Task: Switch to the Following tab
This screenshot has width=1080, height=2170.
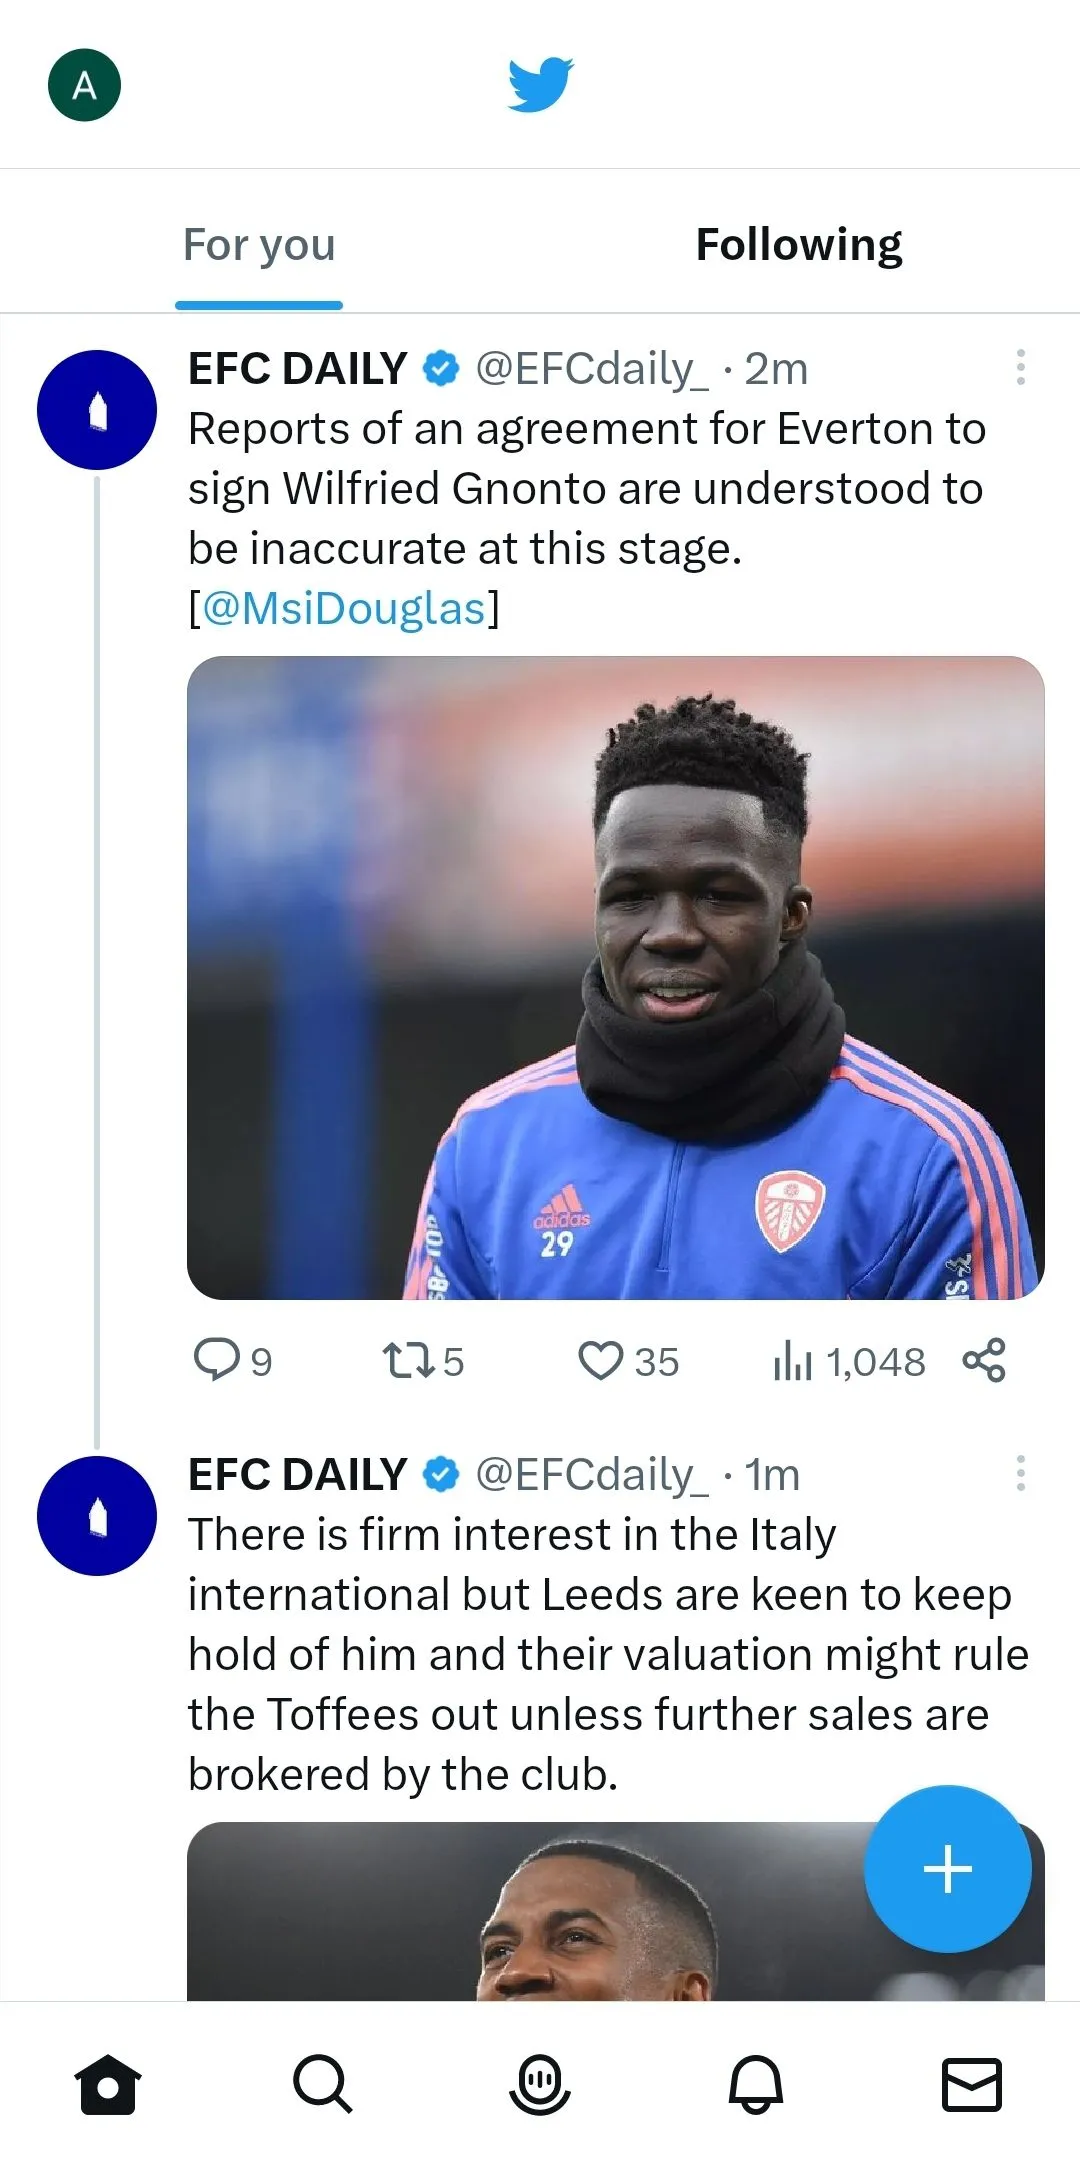Action: (798, 245)
